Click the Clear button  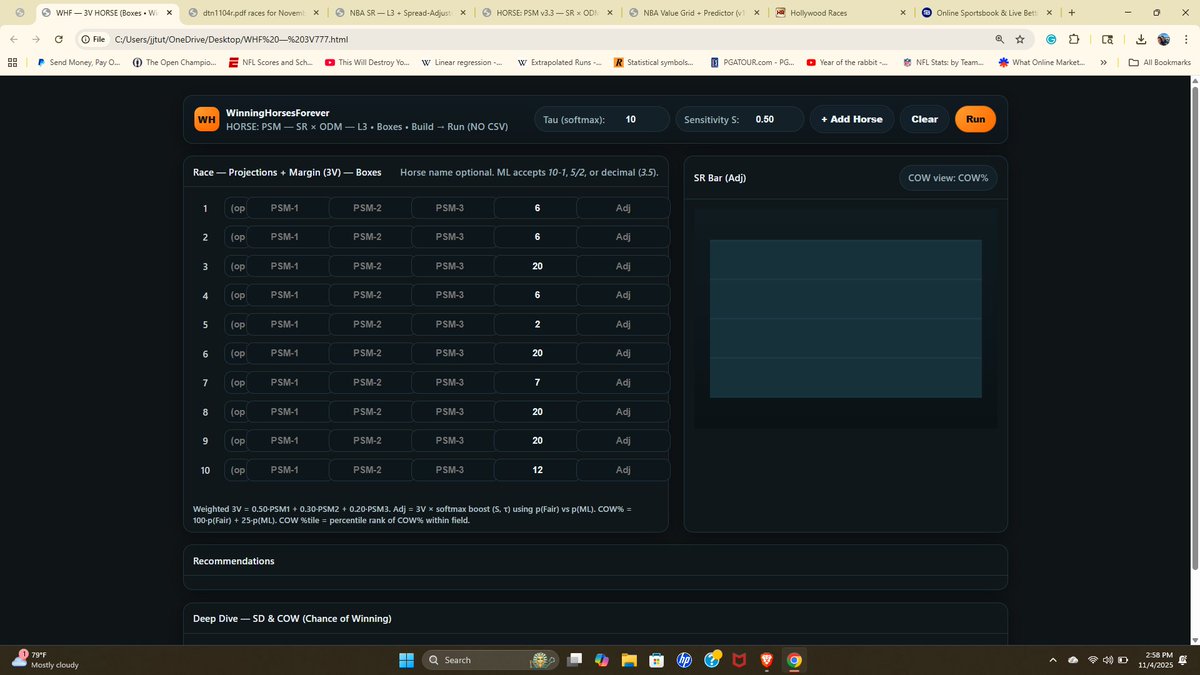pyautogui.click(x=925, y=119)
